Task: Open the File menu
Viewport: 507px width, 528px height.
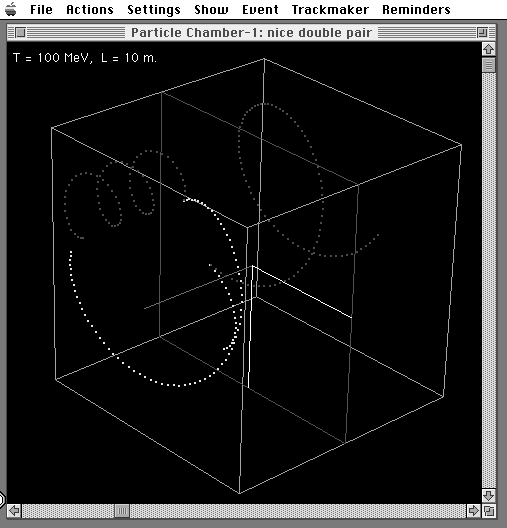Action: coord(41,9)
